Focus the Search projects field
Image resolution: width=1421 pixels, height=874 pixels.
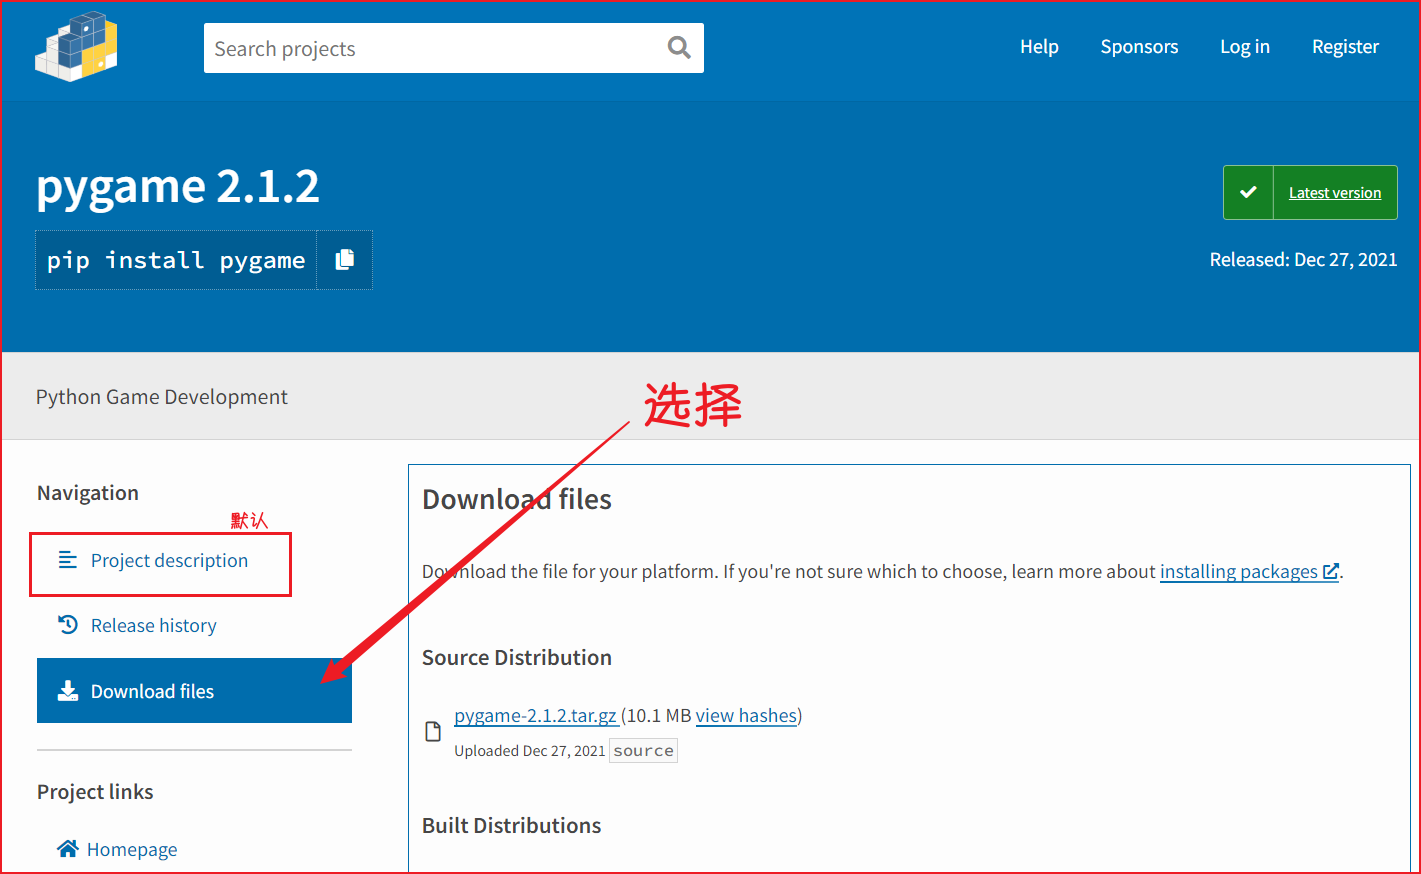point(453,48)
